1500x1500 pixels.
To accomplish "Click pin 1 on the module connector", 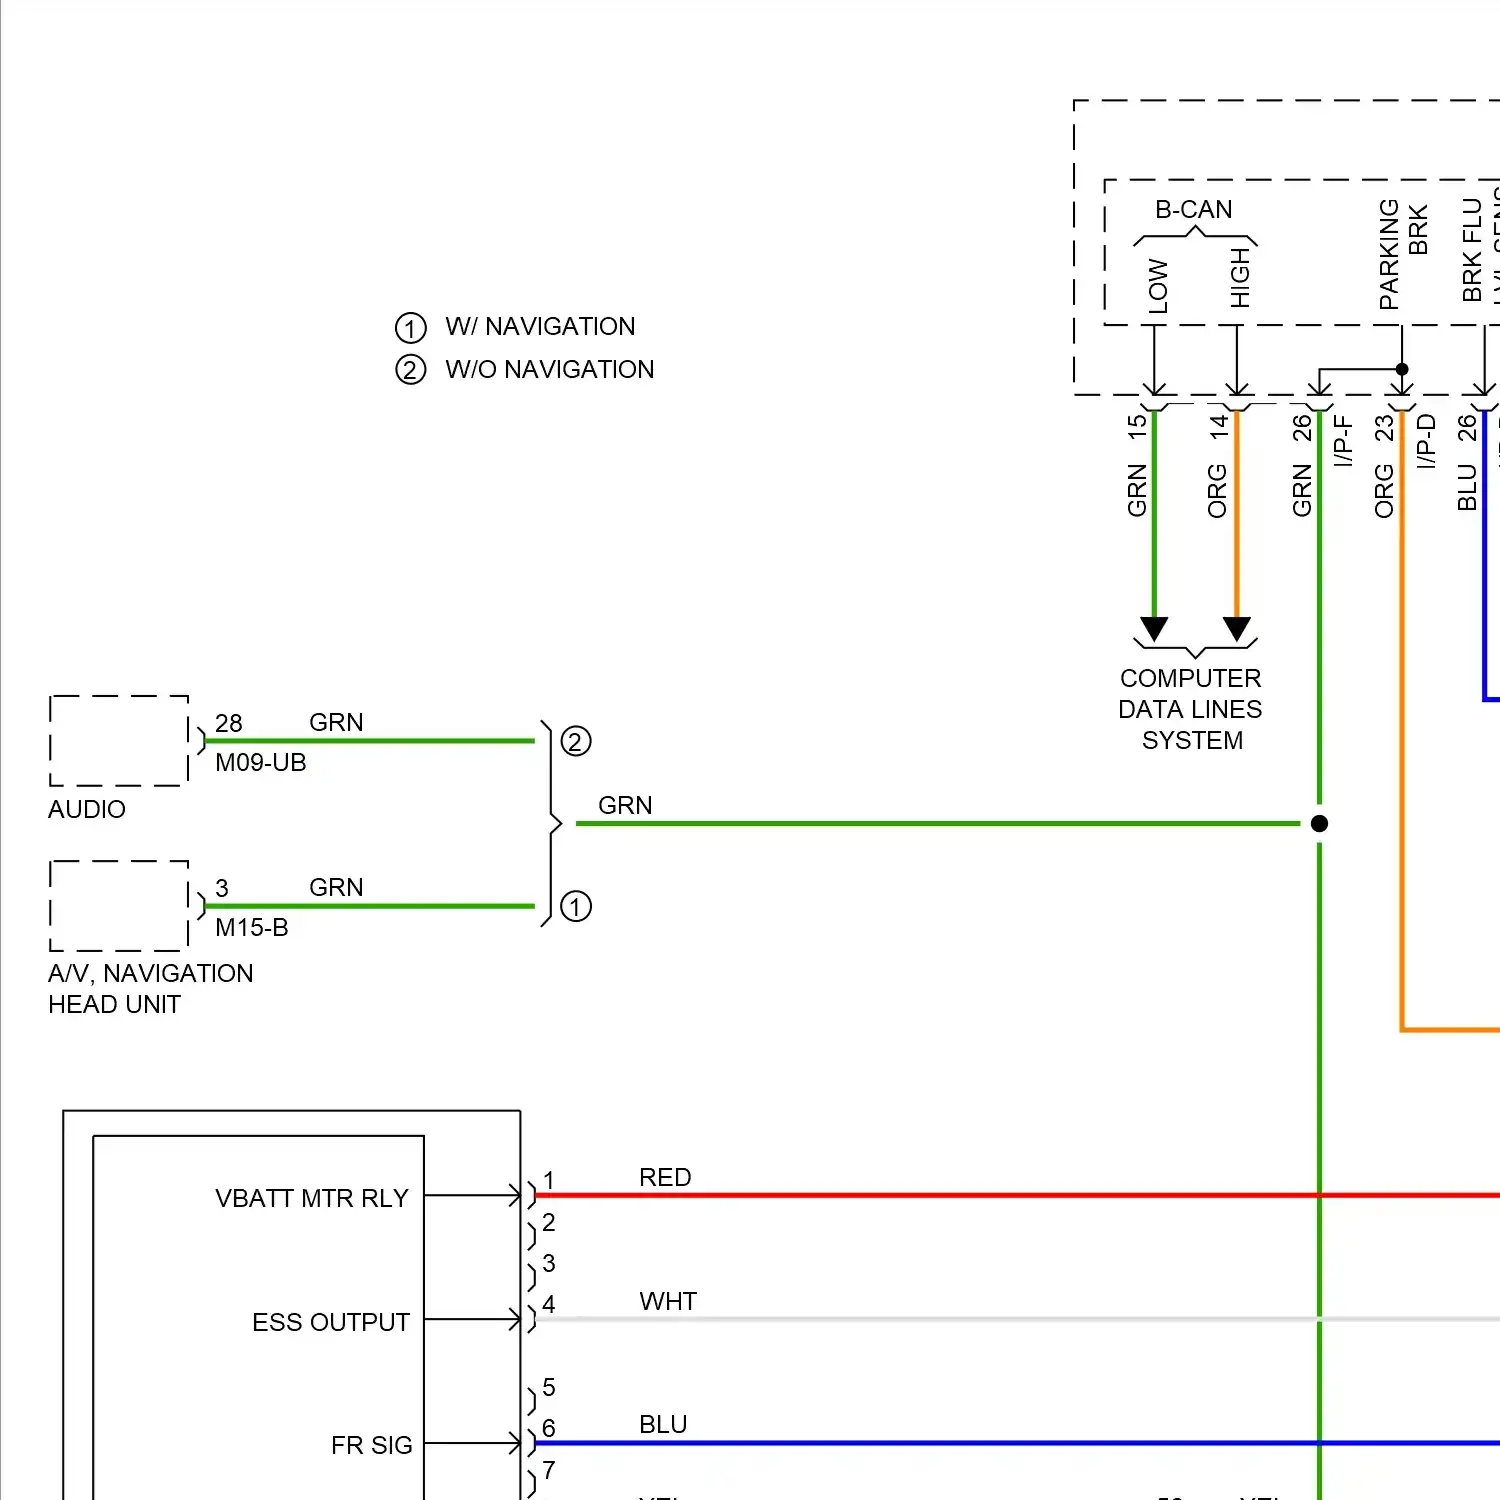I will tap(548, 1180).
